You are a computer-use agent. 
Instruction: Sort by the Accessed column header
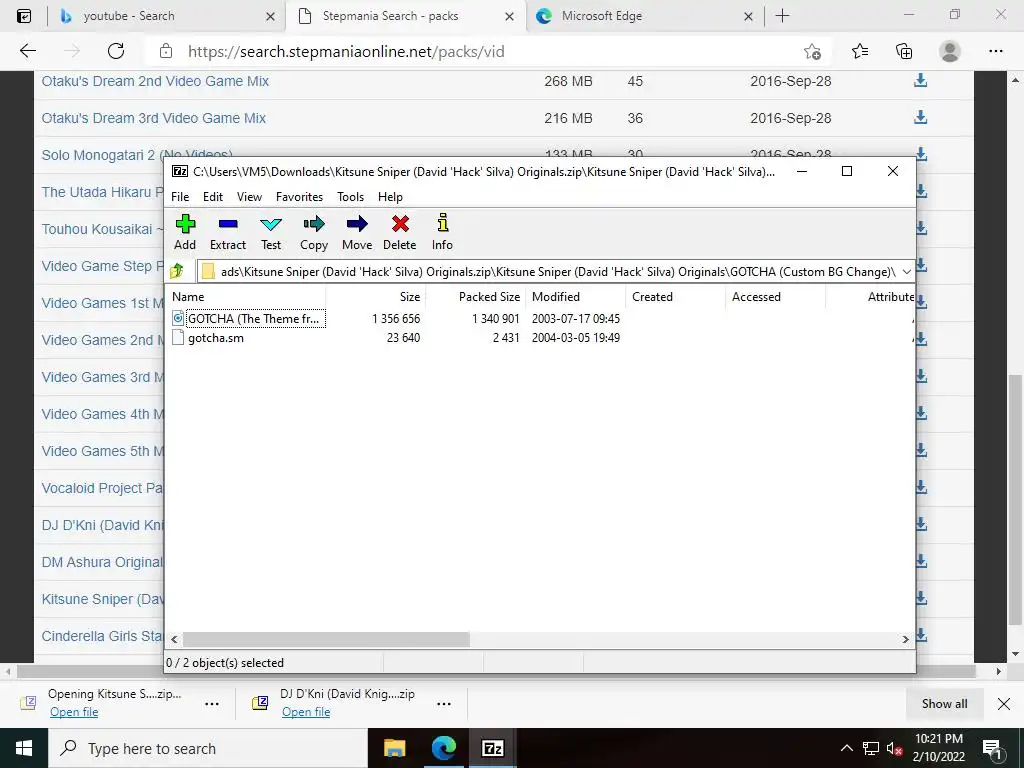point(775,296)
